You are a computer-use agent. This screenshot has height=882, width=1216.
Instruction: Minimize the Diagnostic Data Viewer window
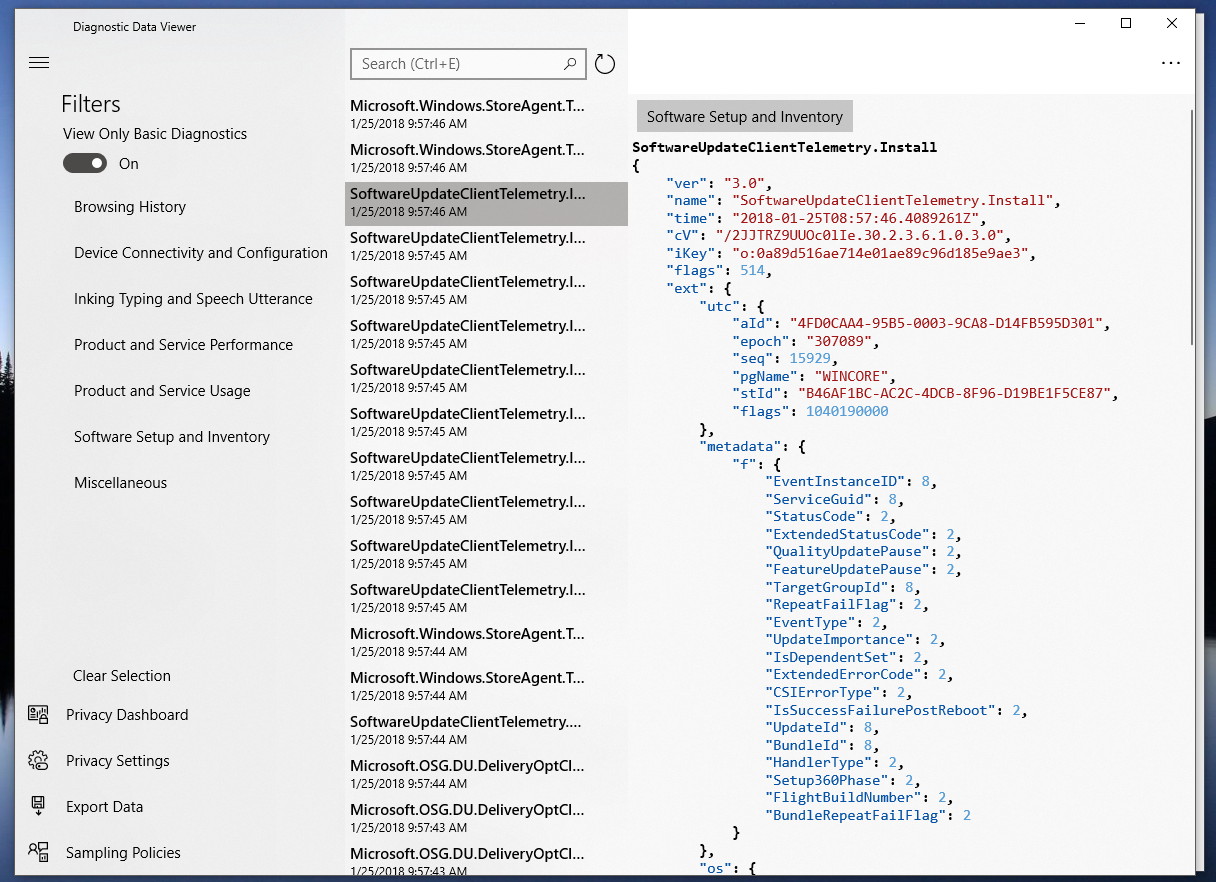pyautogui.click(x=1080, y=23)
